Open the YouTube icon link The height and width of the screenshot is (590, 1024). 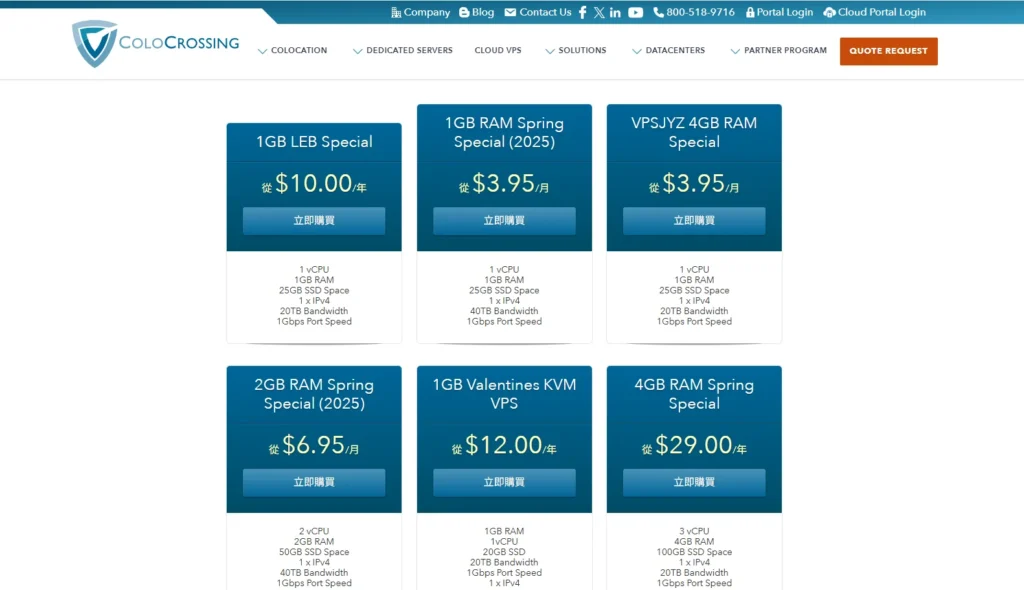click(635, 12)
